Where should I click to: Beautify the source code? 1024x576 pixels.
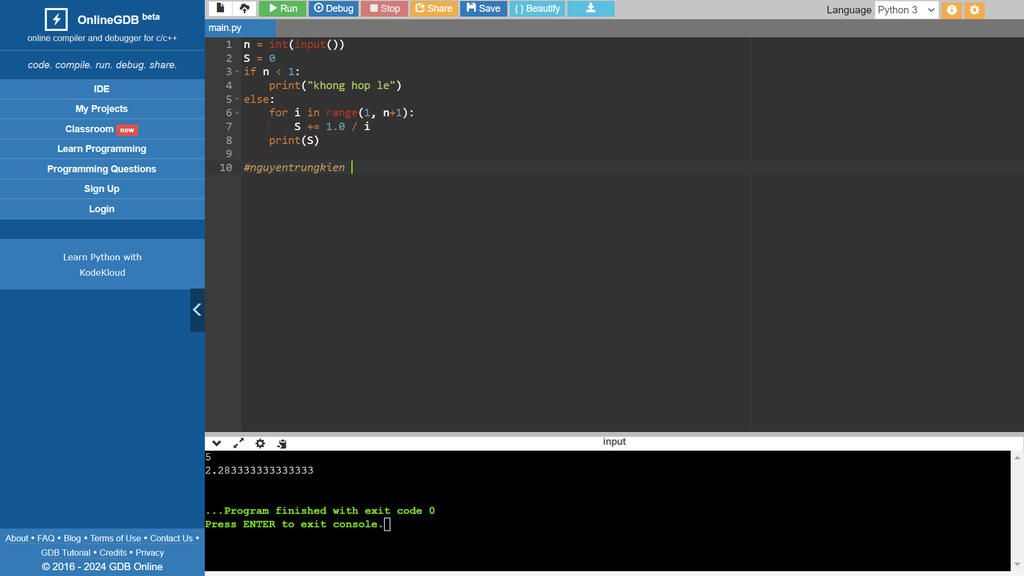(537, 8)
